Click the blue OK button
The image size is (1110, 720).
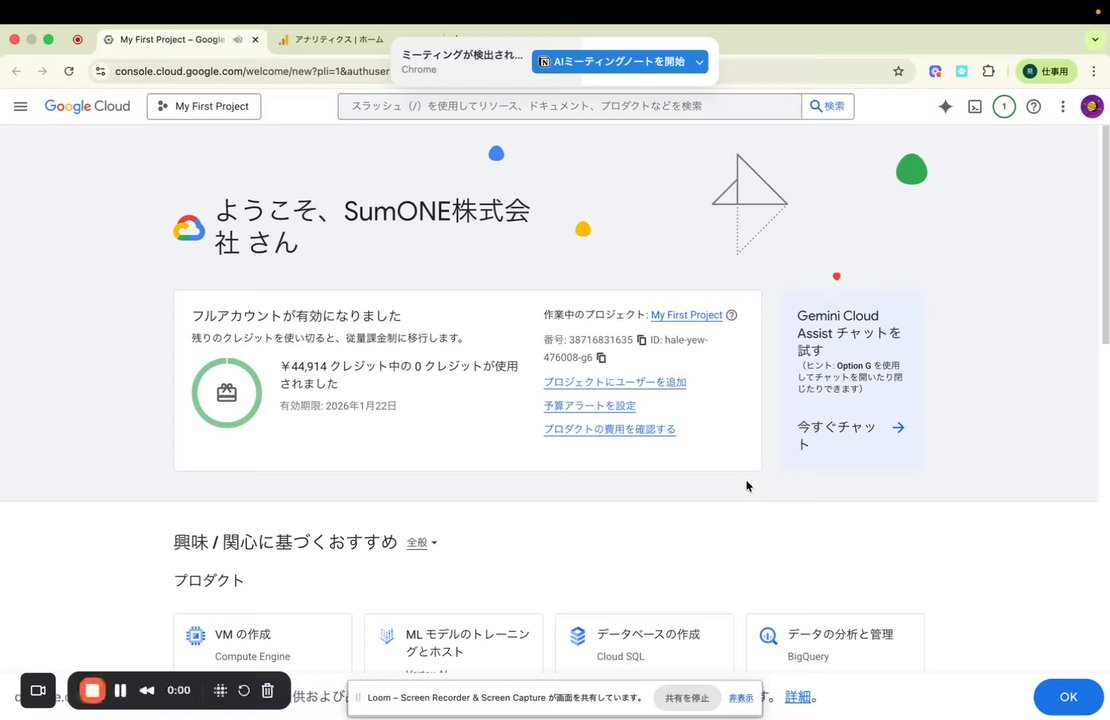[1068, 697]
